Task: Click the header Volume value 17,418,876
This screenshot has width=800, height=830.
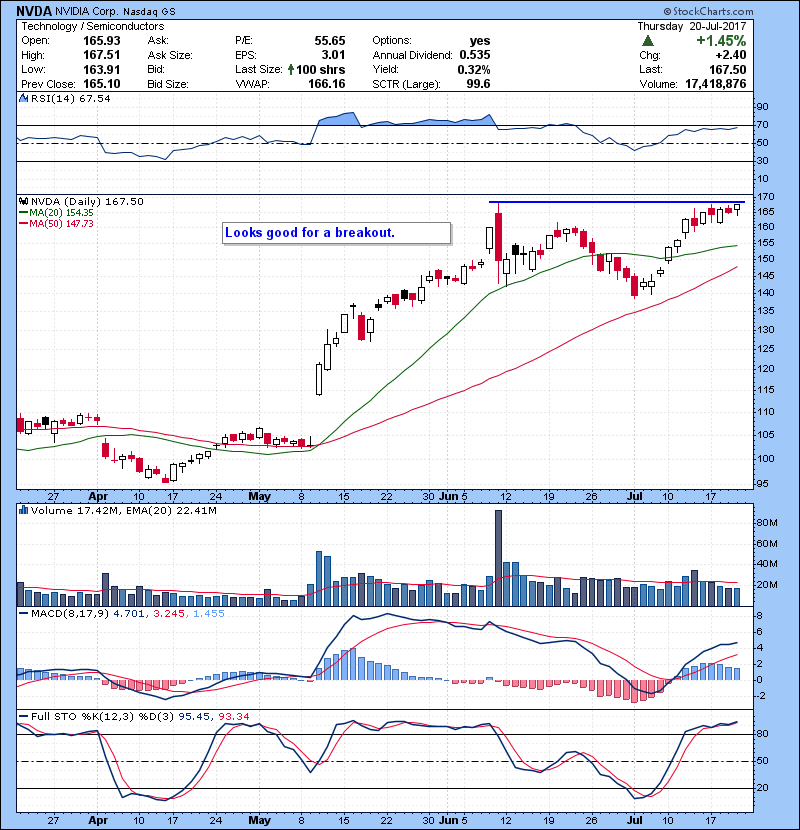Action: pos(715,84)
